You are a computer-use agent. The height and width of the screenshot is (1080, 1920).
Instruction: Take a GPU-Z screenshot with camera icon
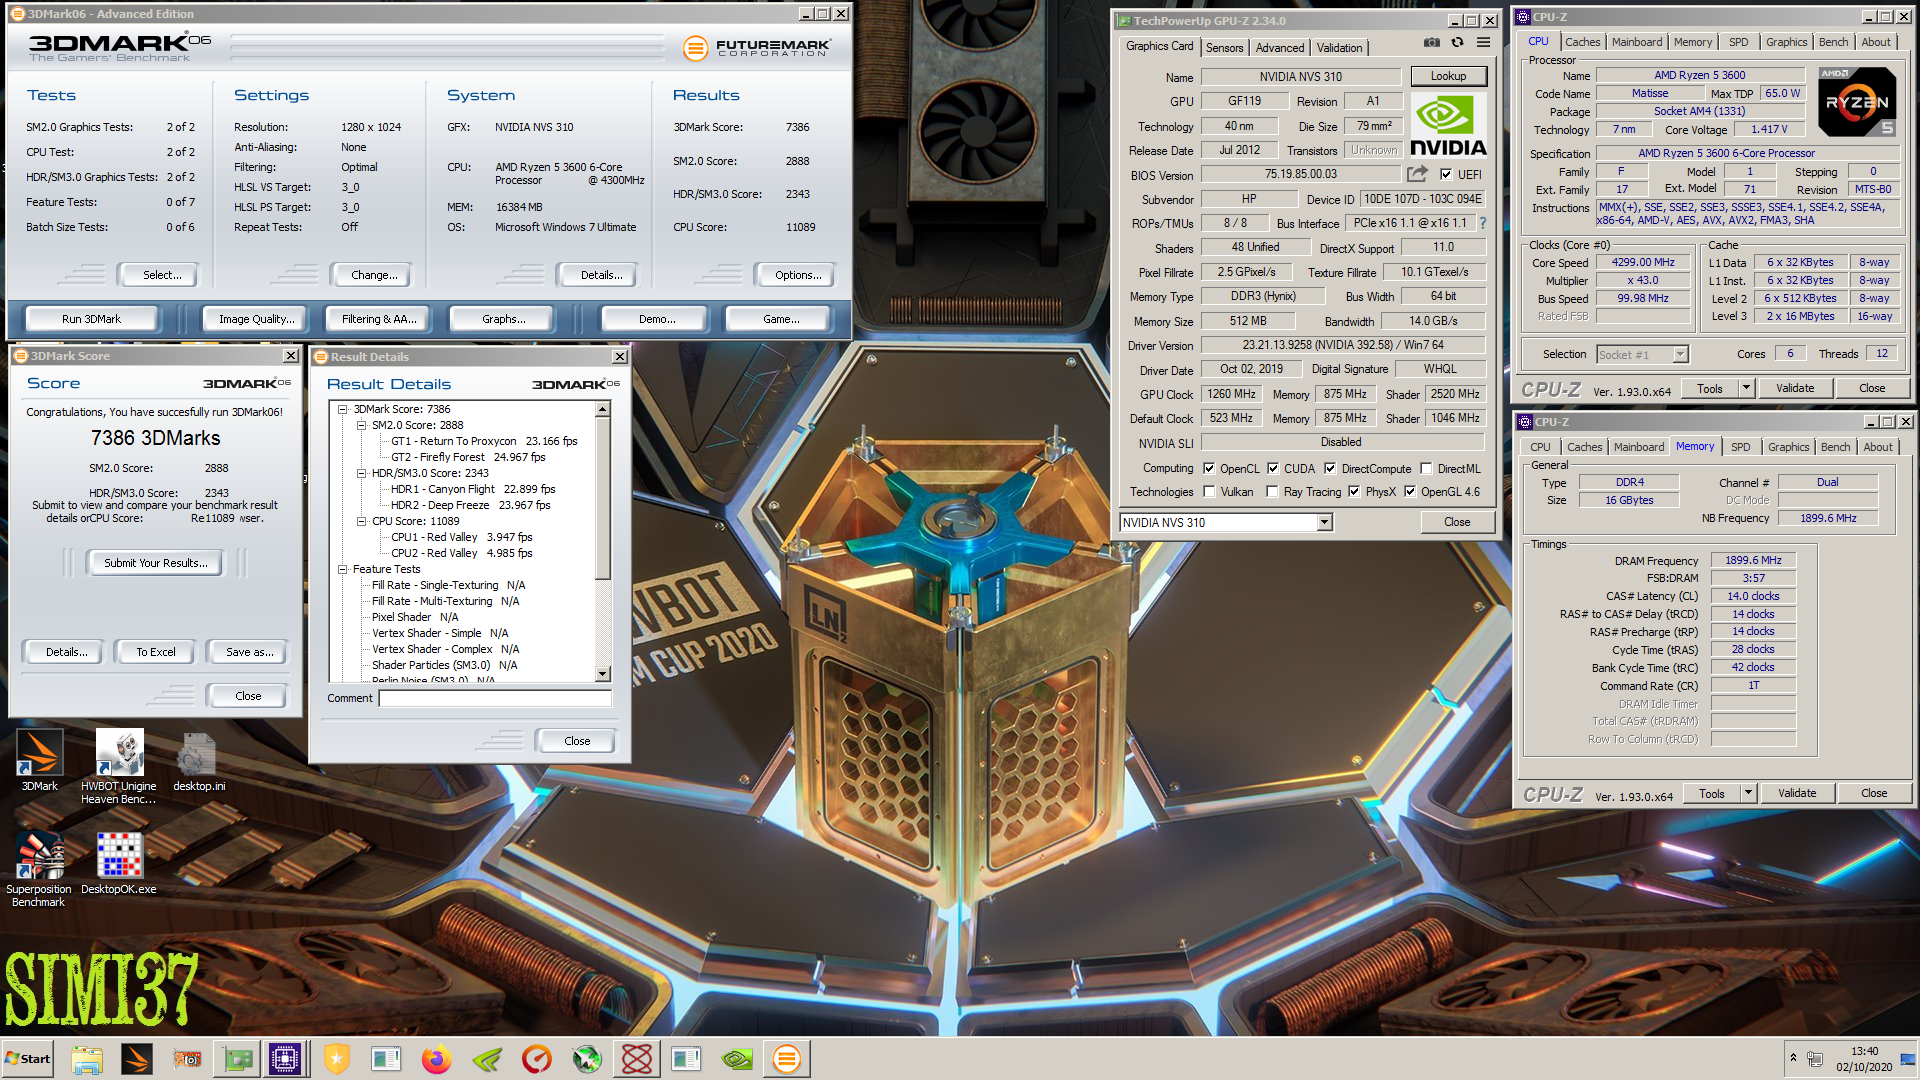coord(1432,43)
